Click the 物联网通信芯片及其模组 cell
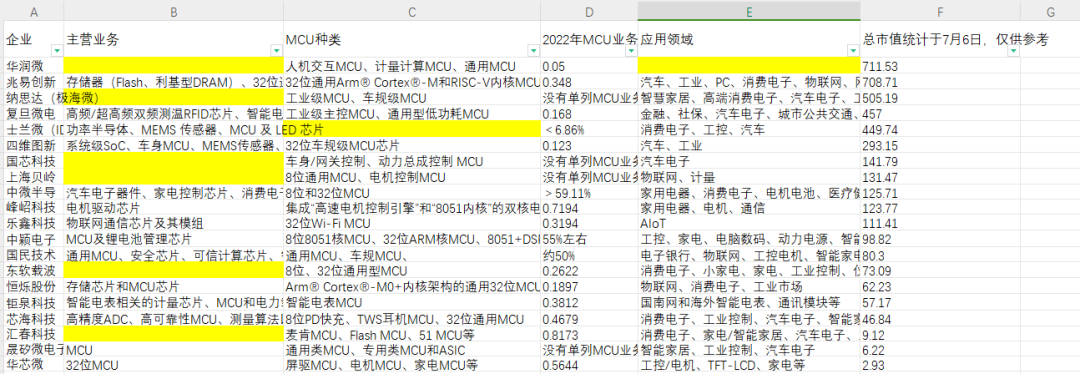Image resolution: width=1080 pixels, height=374 pixels. point(174,224)
